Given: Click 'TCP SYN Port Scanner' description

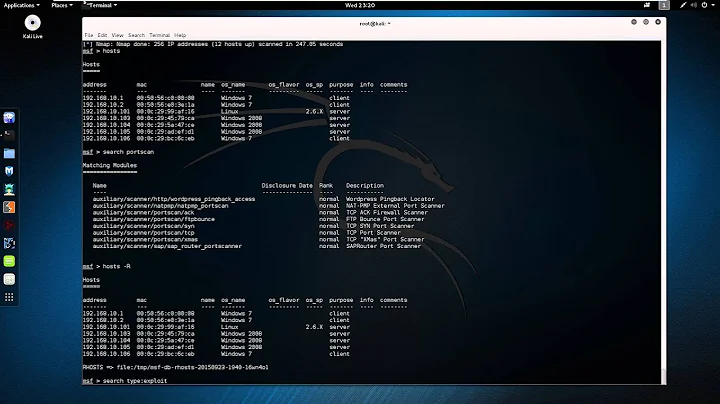Looking at the screenshot, I should pos(380,226).
